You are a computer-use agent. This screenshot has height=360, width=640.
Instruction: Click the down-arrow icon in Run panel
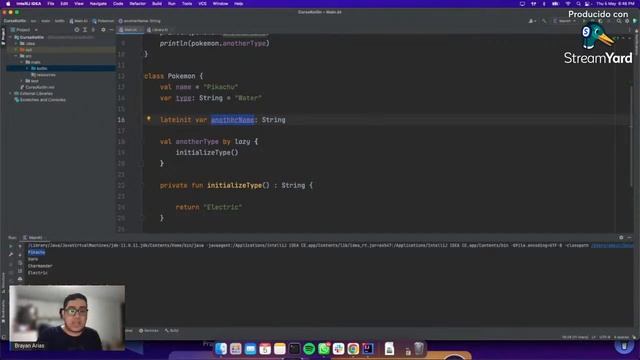pos(20,254)
